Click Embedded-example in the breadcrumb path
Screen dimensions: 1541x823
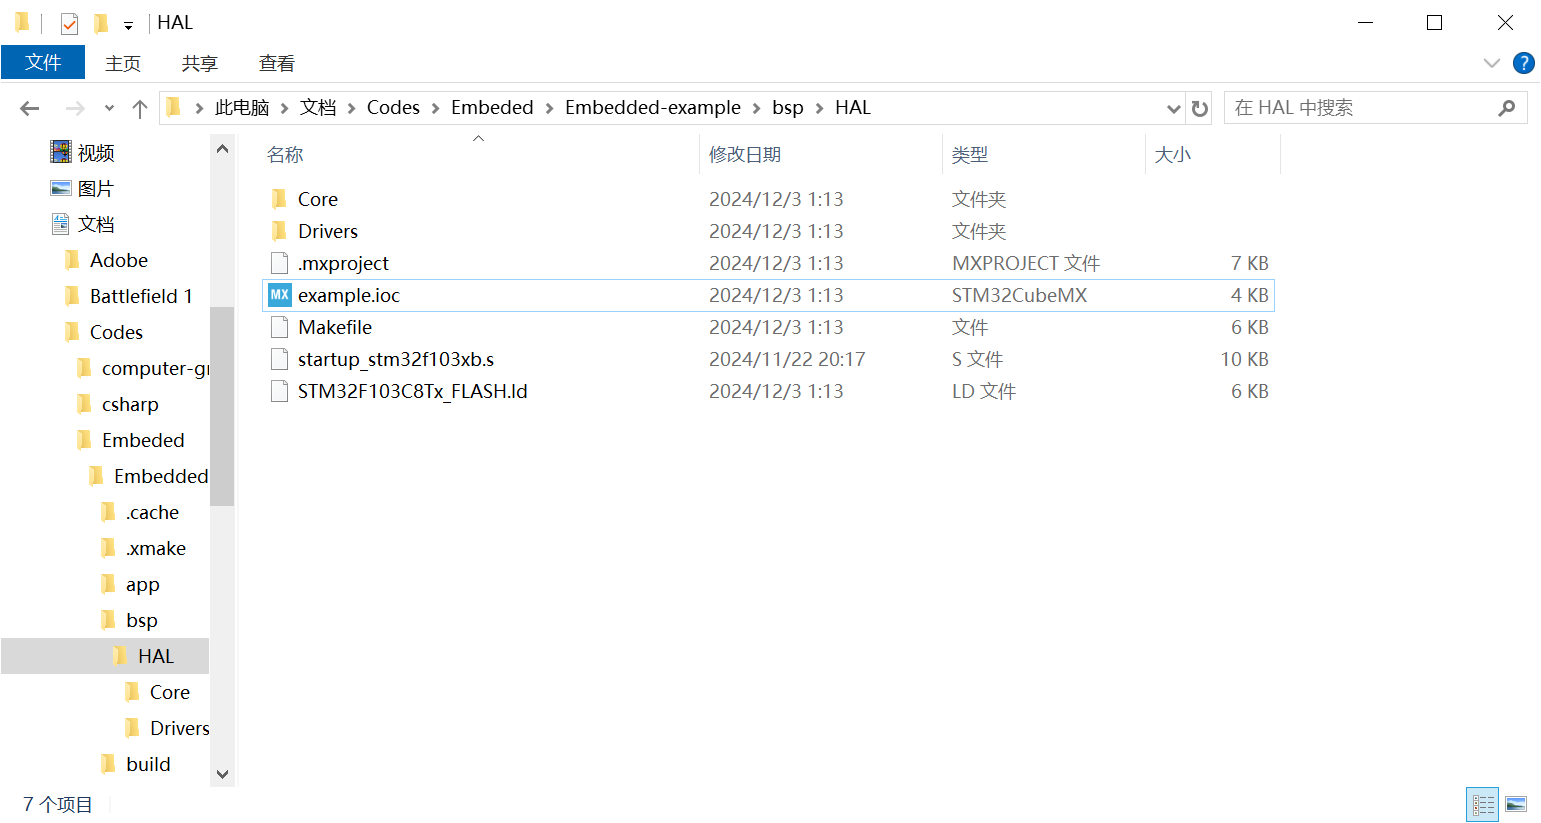653,107
